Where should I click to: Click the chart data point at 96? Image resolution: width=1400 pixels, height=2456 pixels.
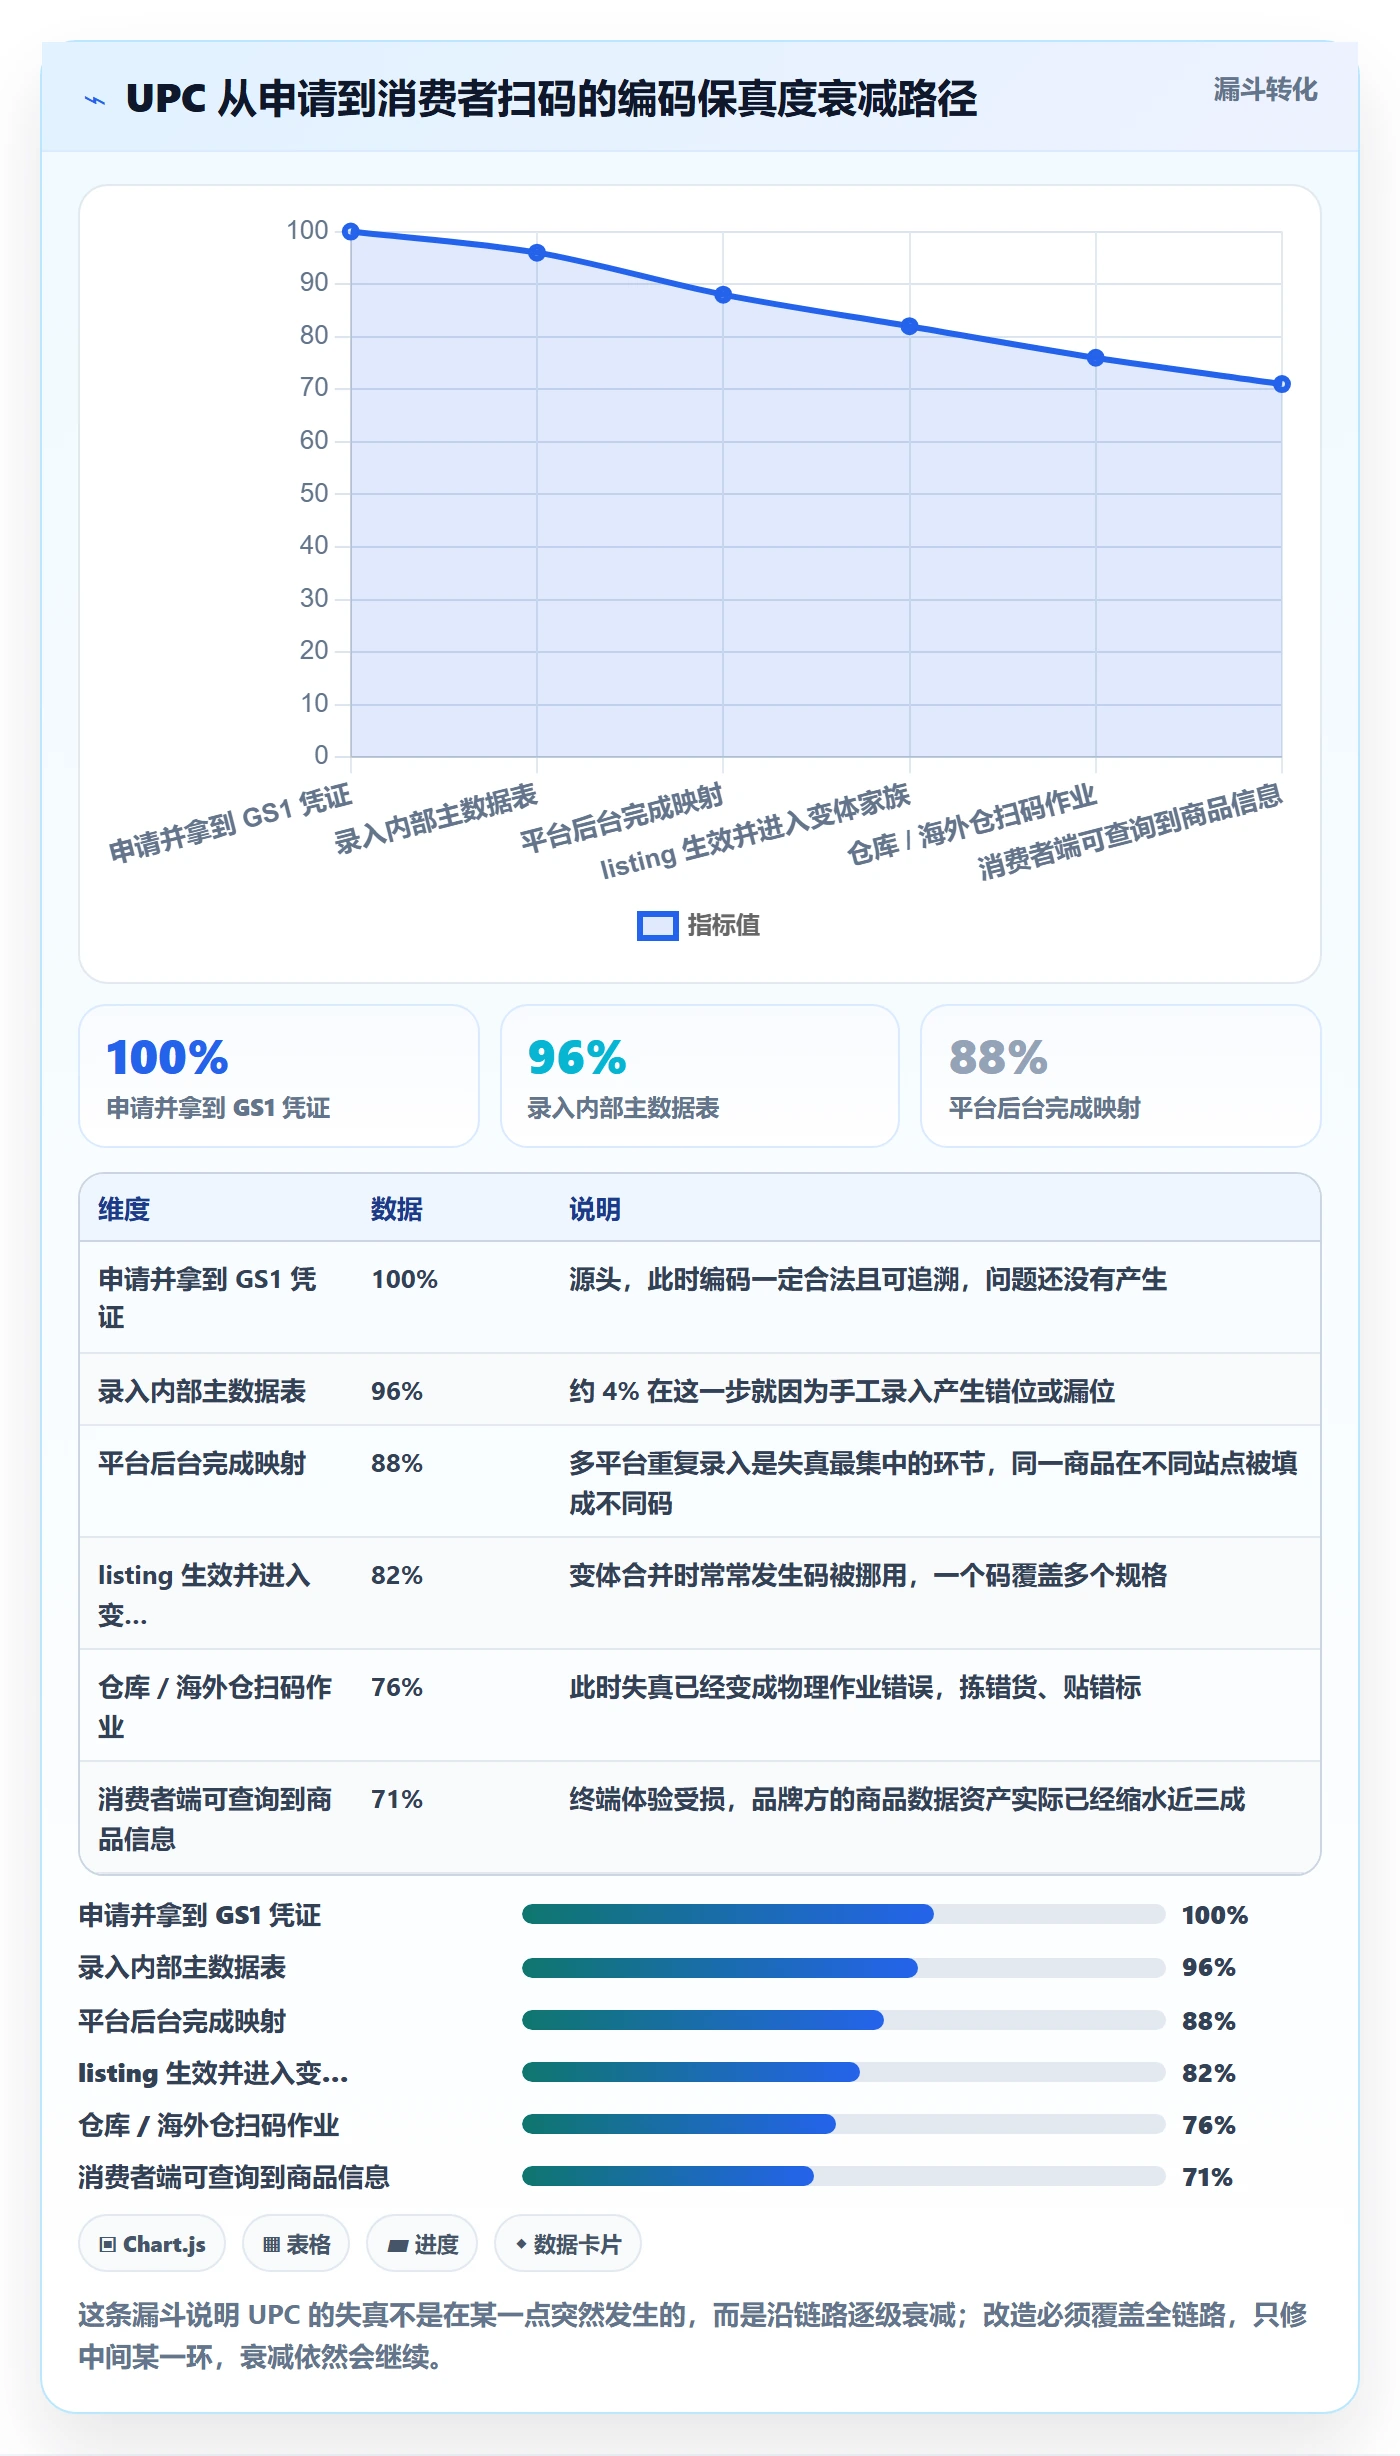[537, 253]
